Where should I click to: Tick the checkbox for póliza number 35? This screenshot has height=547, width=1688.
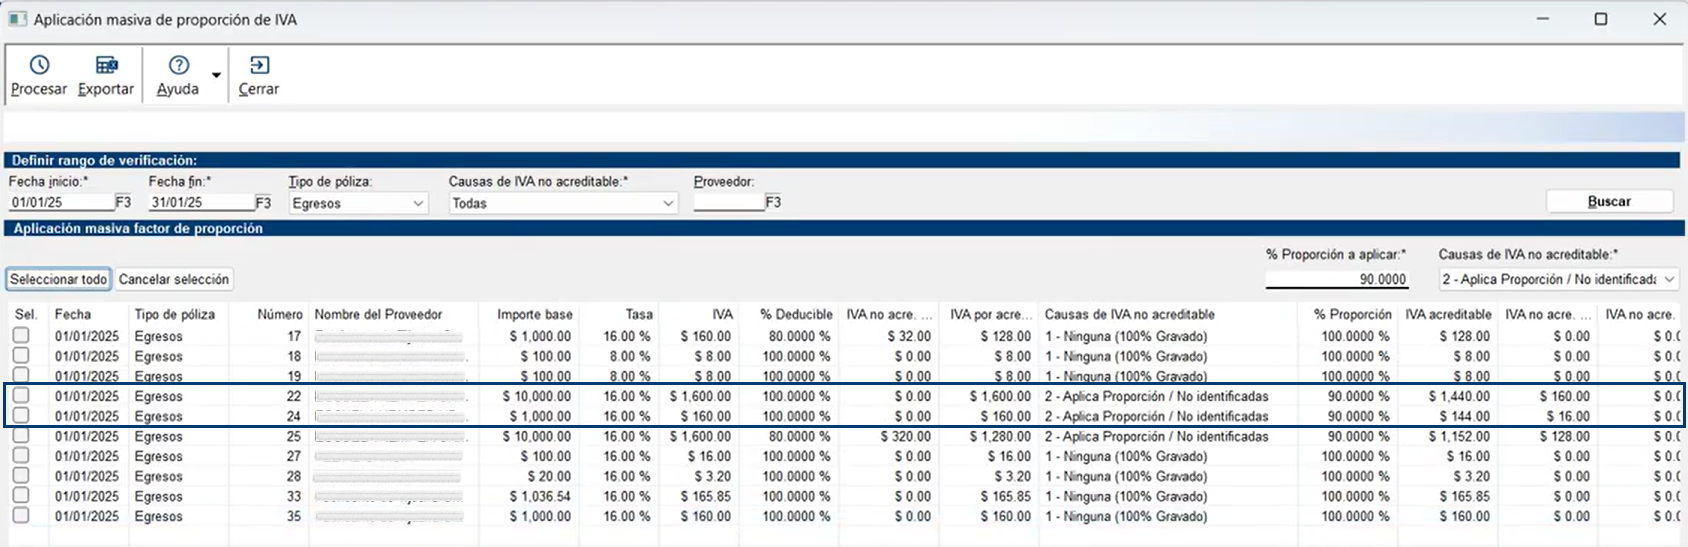tap(21, 516)
